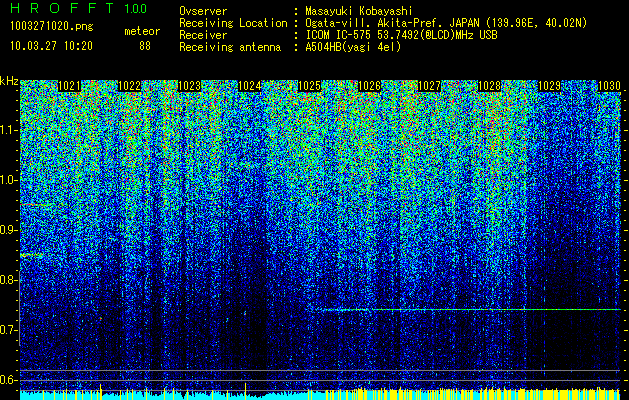629x400 pixels.
Task: Click the date stamp 10.03.27 10:20
Action: 51,46
